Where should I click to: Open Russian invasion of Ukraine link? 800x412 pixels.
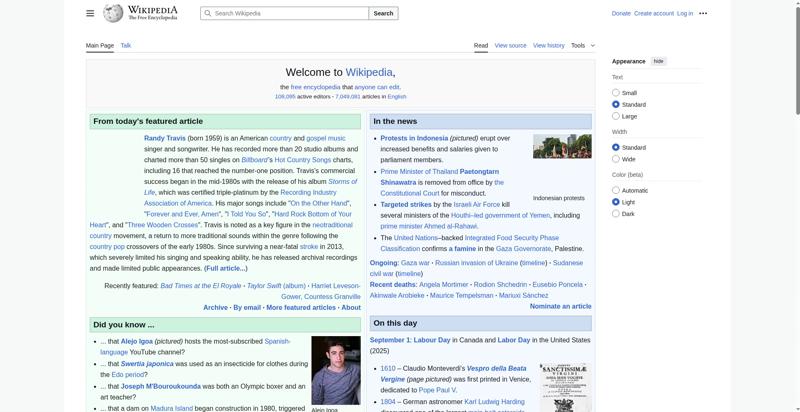[476, 263]
